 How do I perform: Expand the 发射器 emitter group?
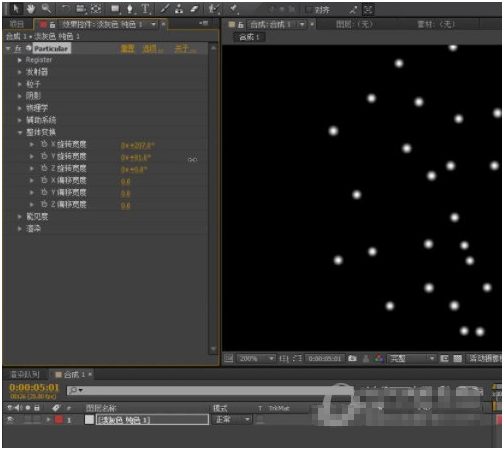coord(20,72)
